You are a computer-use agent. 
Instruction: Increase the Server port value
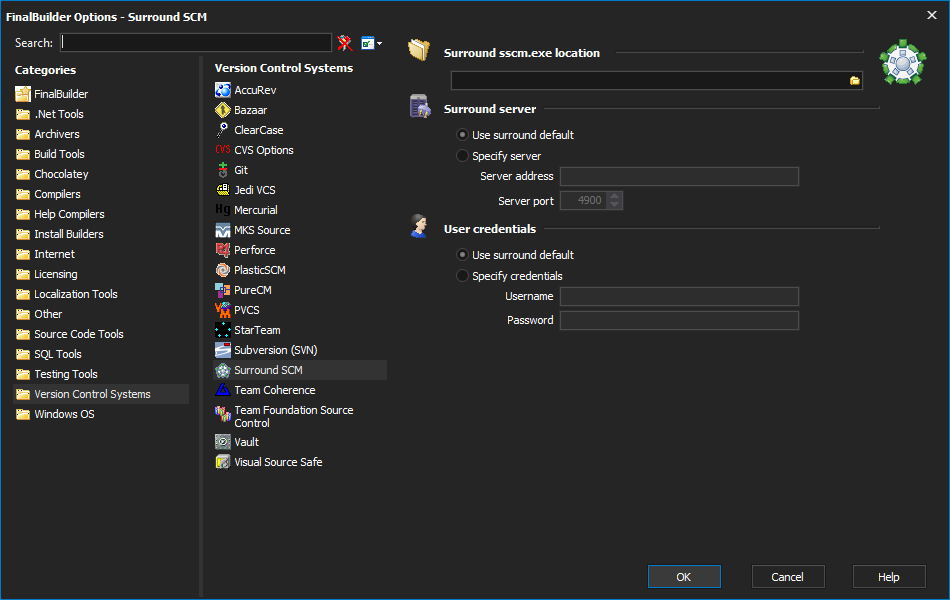(x=614, y=196)
